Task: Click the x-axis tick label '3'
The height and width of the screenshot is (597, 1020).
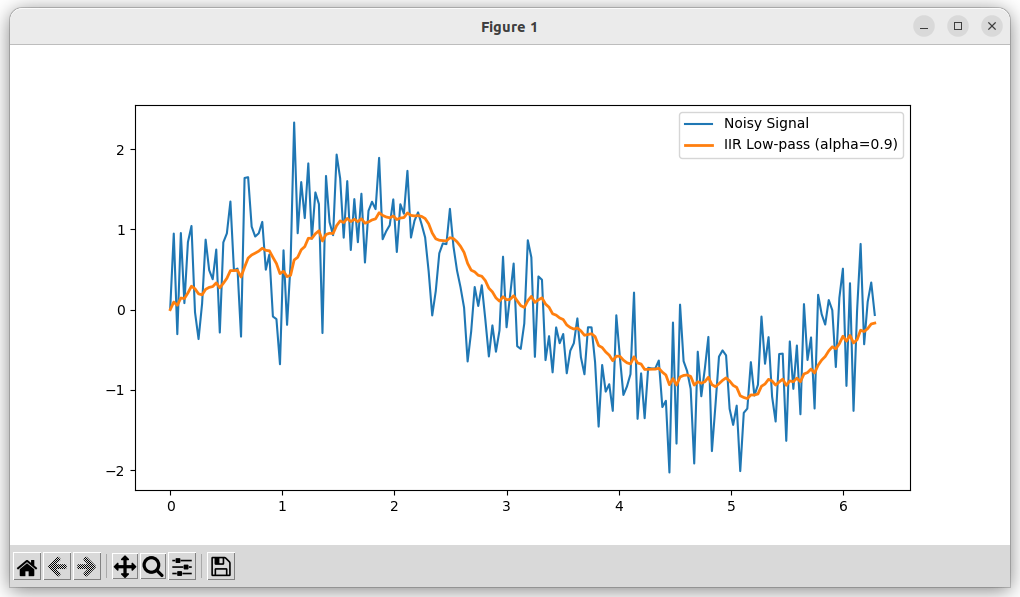Action: click(507, 507)
